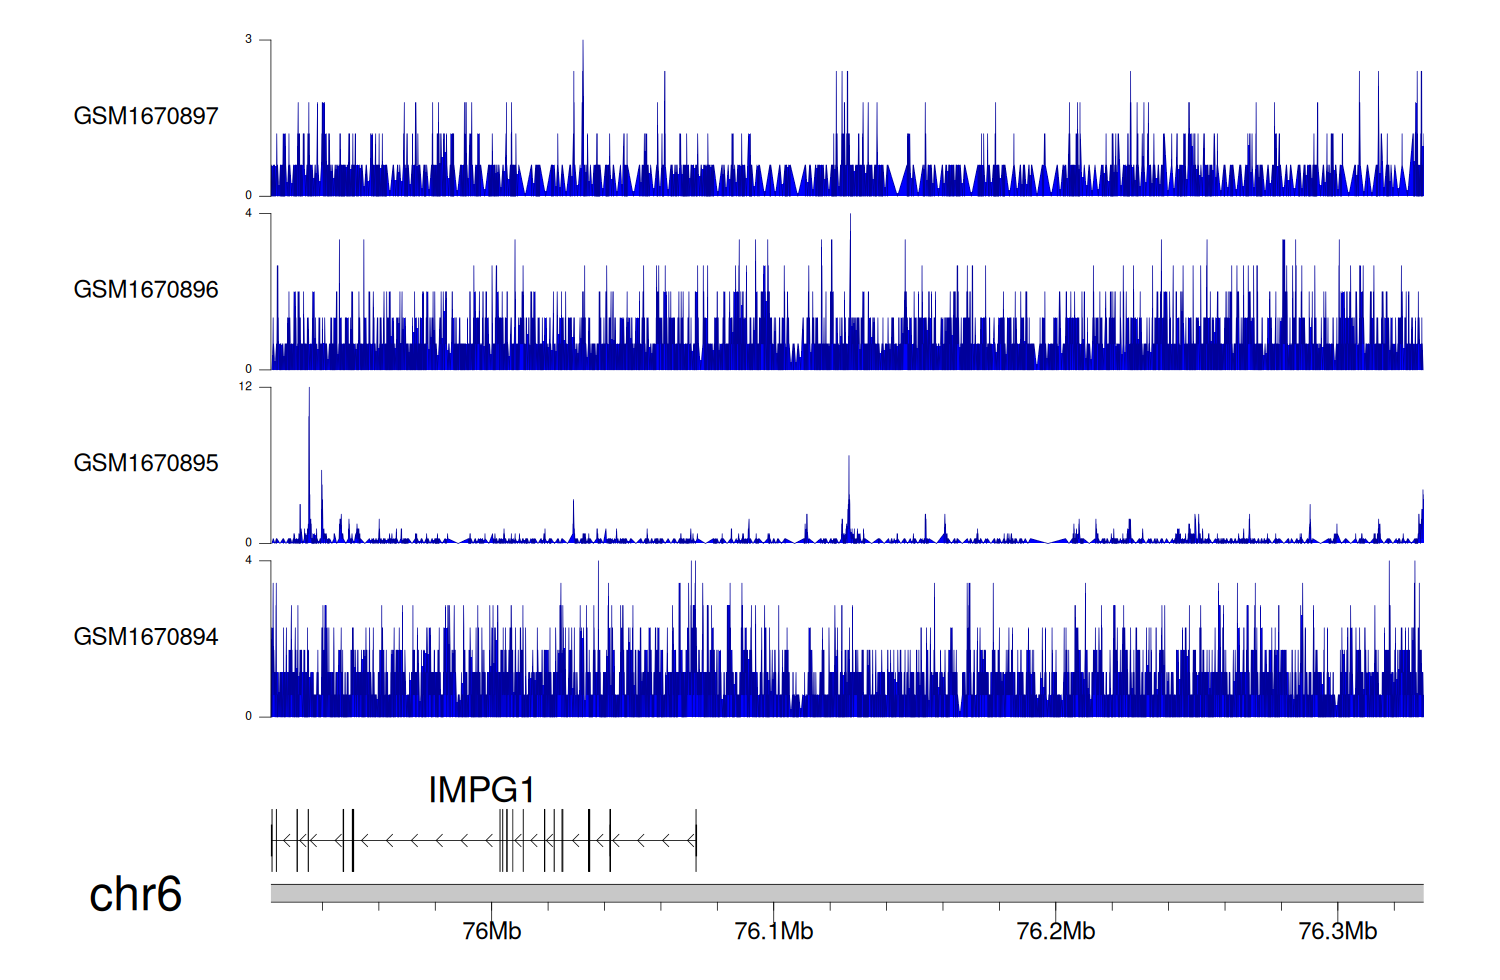Click y-axis maximum 4 on GSM1670894 track

click(248, 560)
